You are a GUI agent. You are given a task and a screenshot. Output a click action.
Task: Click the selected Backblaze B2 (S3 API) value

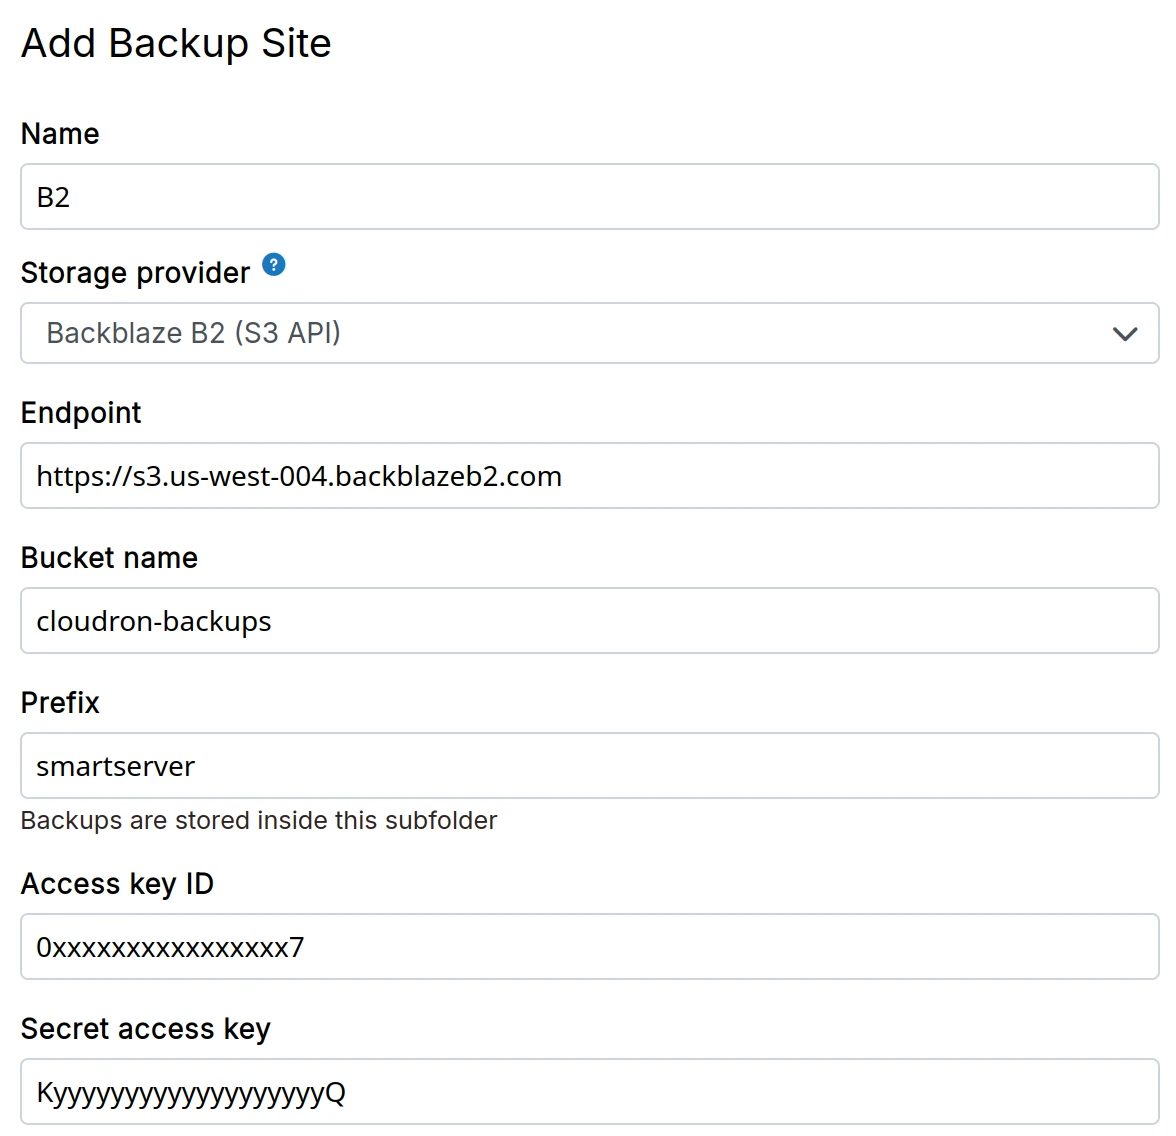point(194,333)
